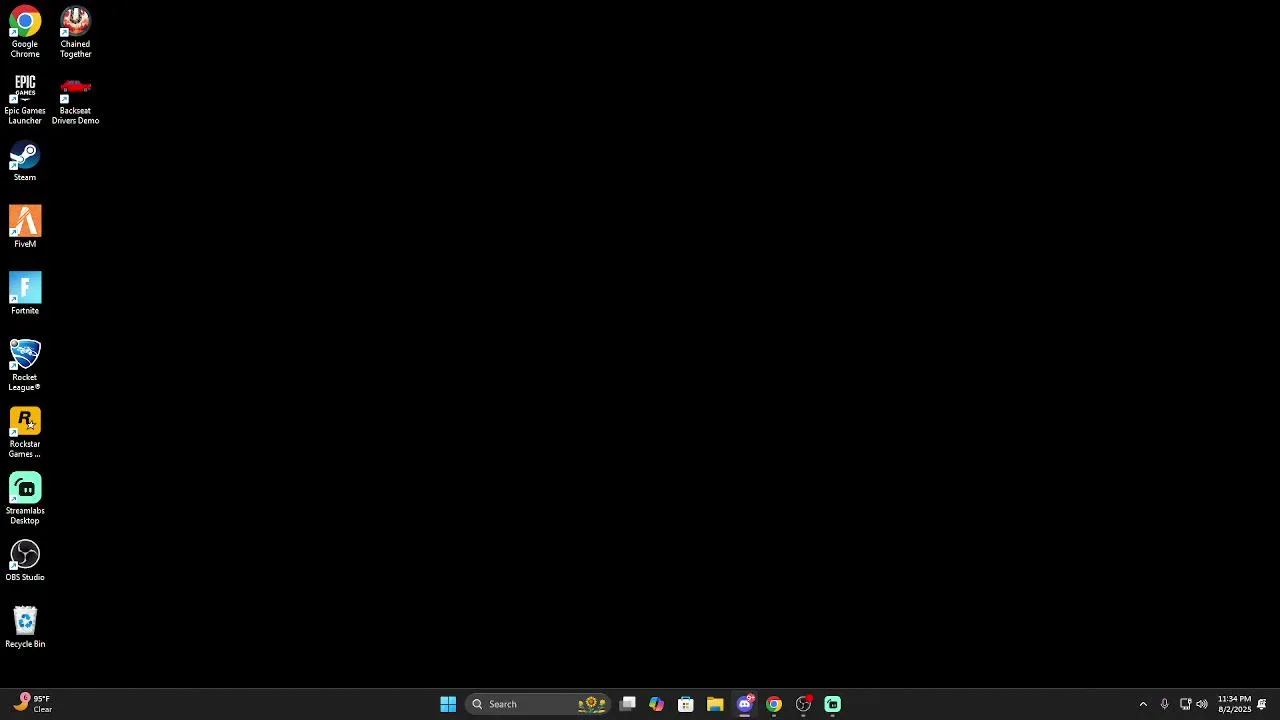Open Streamlabs from the taskbar
The width and height of the screenshot is (1280, 720).
point(832,704)
